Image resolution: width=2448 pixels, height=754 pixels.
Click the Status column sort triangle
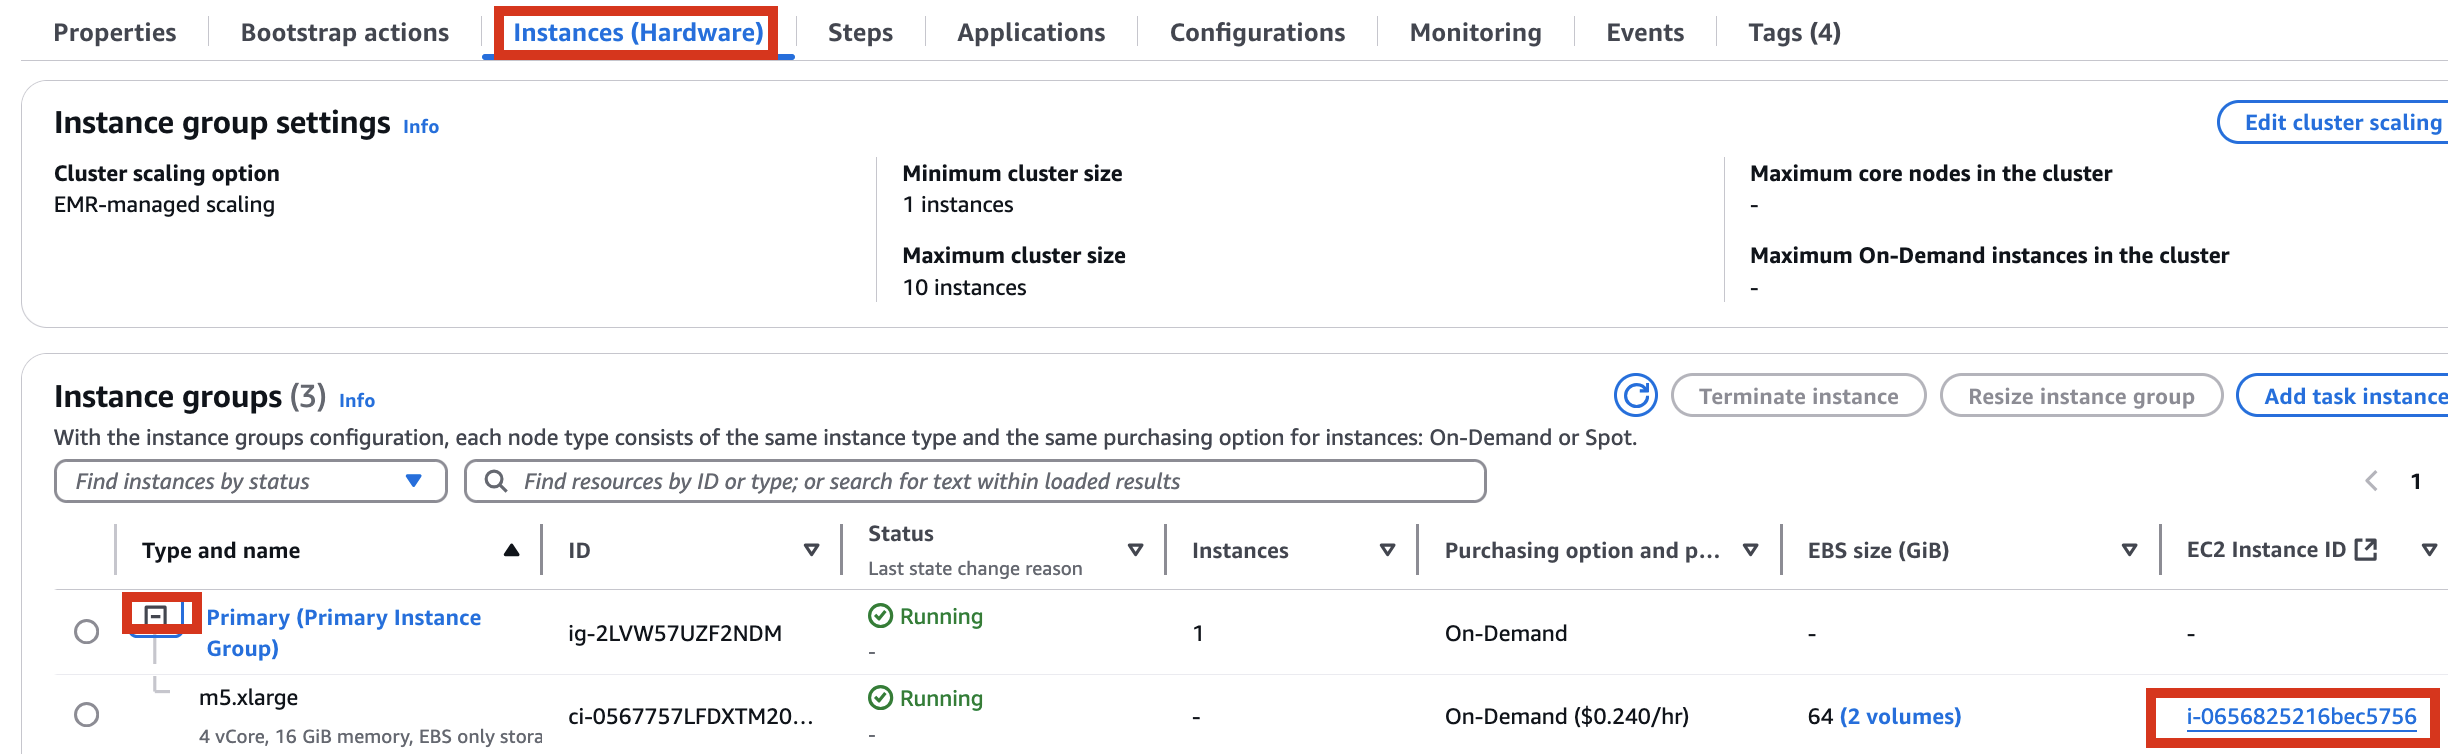pyautogui.click(x=1135, y=550)
